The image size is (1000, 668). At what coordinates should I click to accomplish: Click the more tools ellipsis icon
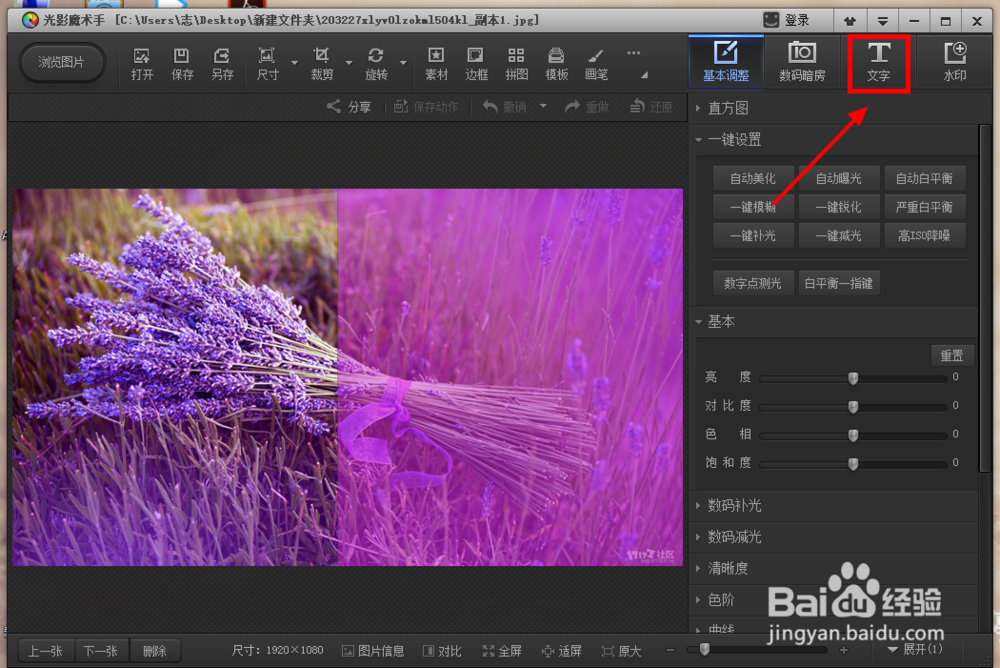633,53
